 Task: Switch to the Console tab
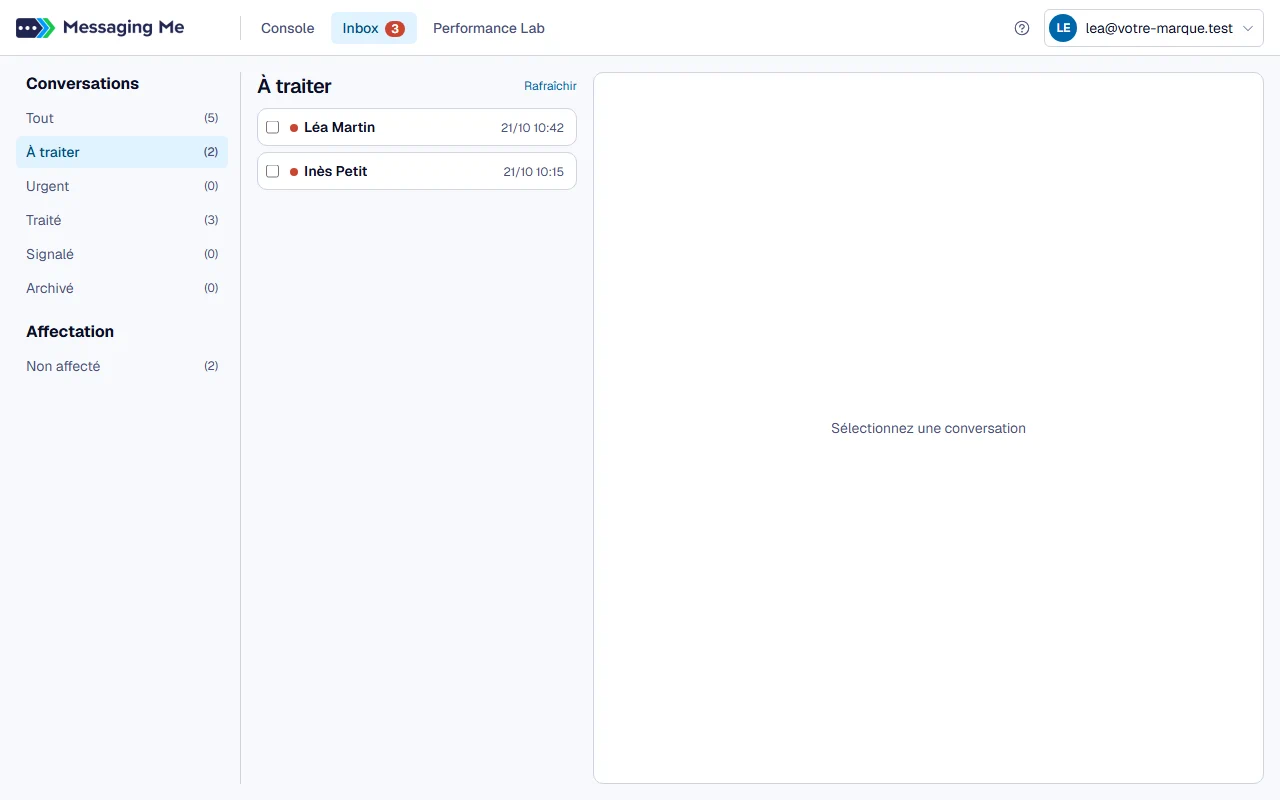288,28
